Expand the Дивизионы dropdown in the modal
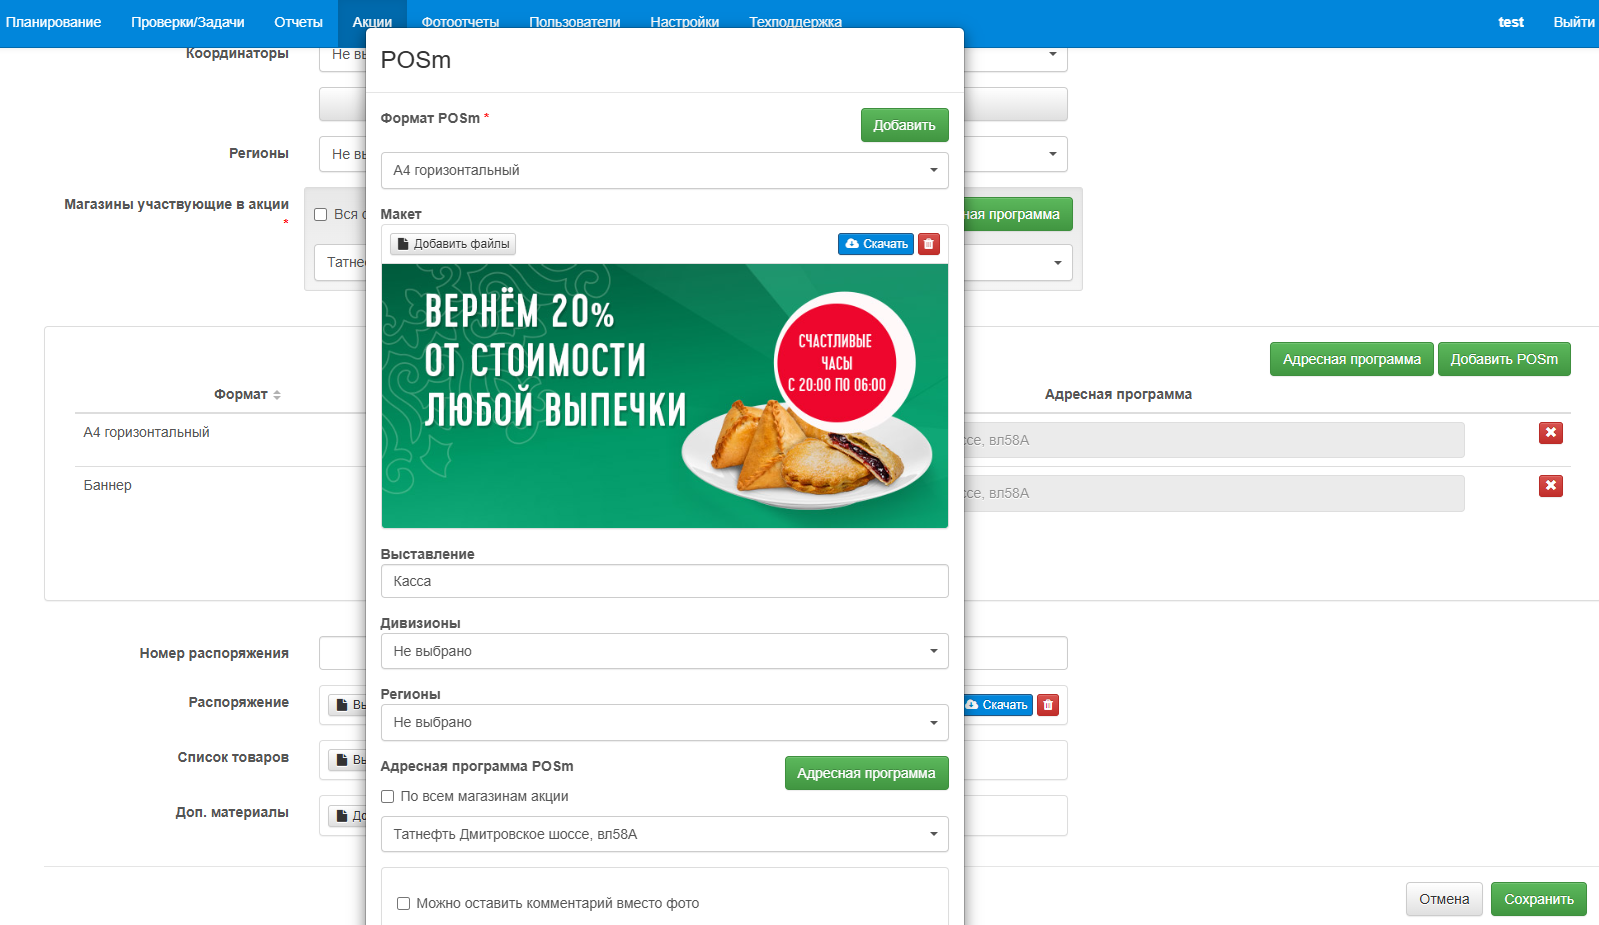Screen dimensions: 1599x925 [x=664, y=651]
